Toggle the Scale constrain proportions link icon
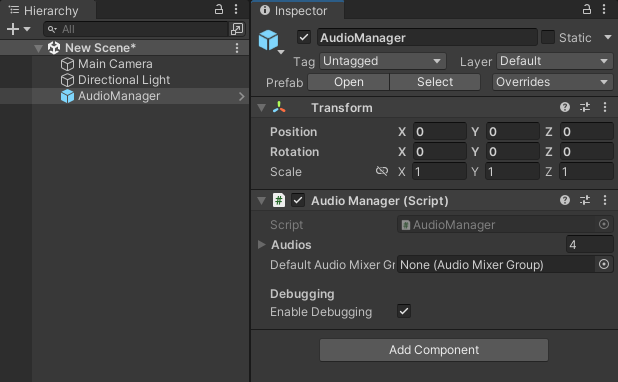The height and width of the screenshot is (382, 618). tap(382, 171)
